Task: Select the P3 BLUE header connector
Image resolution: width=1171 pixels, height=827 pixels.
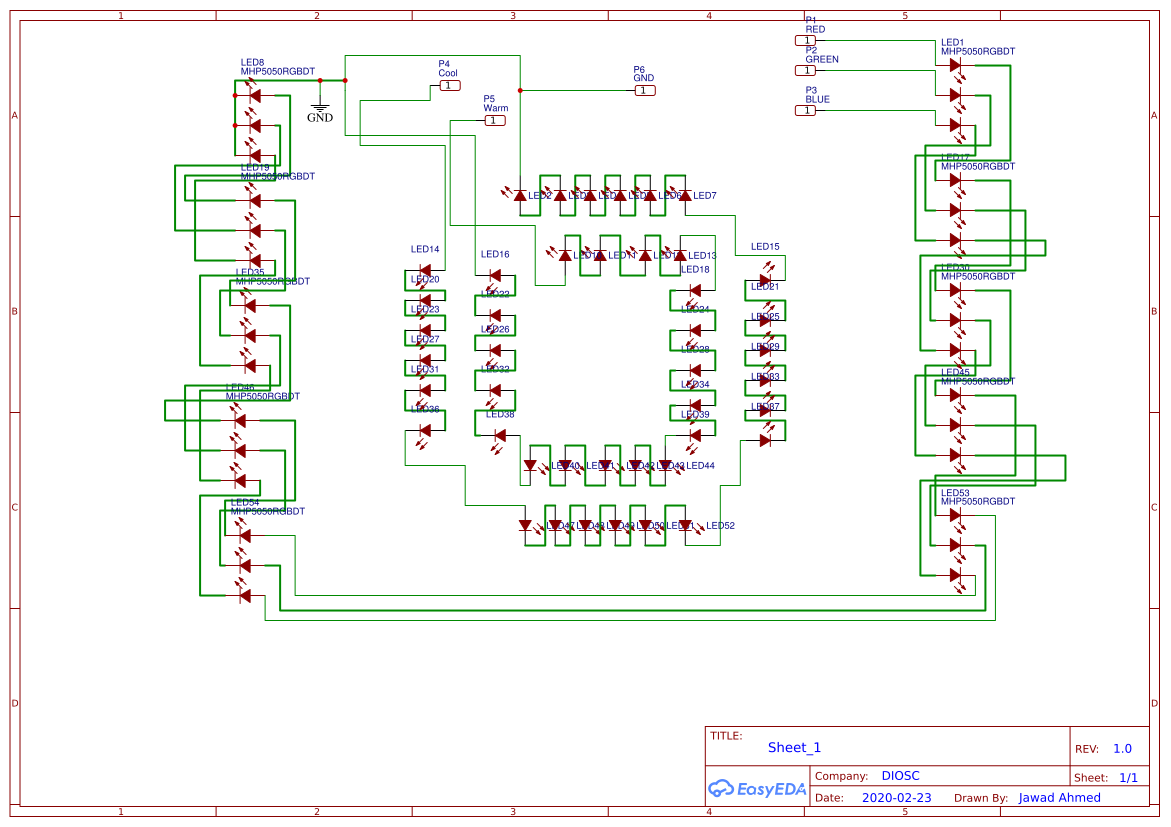Action: coord(806,110)
